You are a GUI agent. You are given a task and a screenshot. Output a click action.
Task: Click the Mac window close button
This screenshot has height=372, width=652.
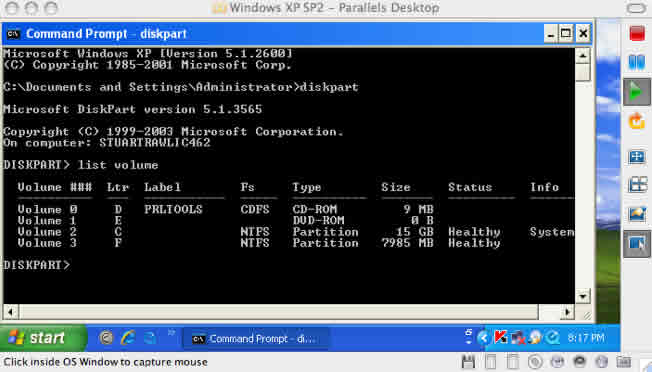(12, 8)
